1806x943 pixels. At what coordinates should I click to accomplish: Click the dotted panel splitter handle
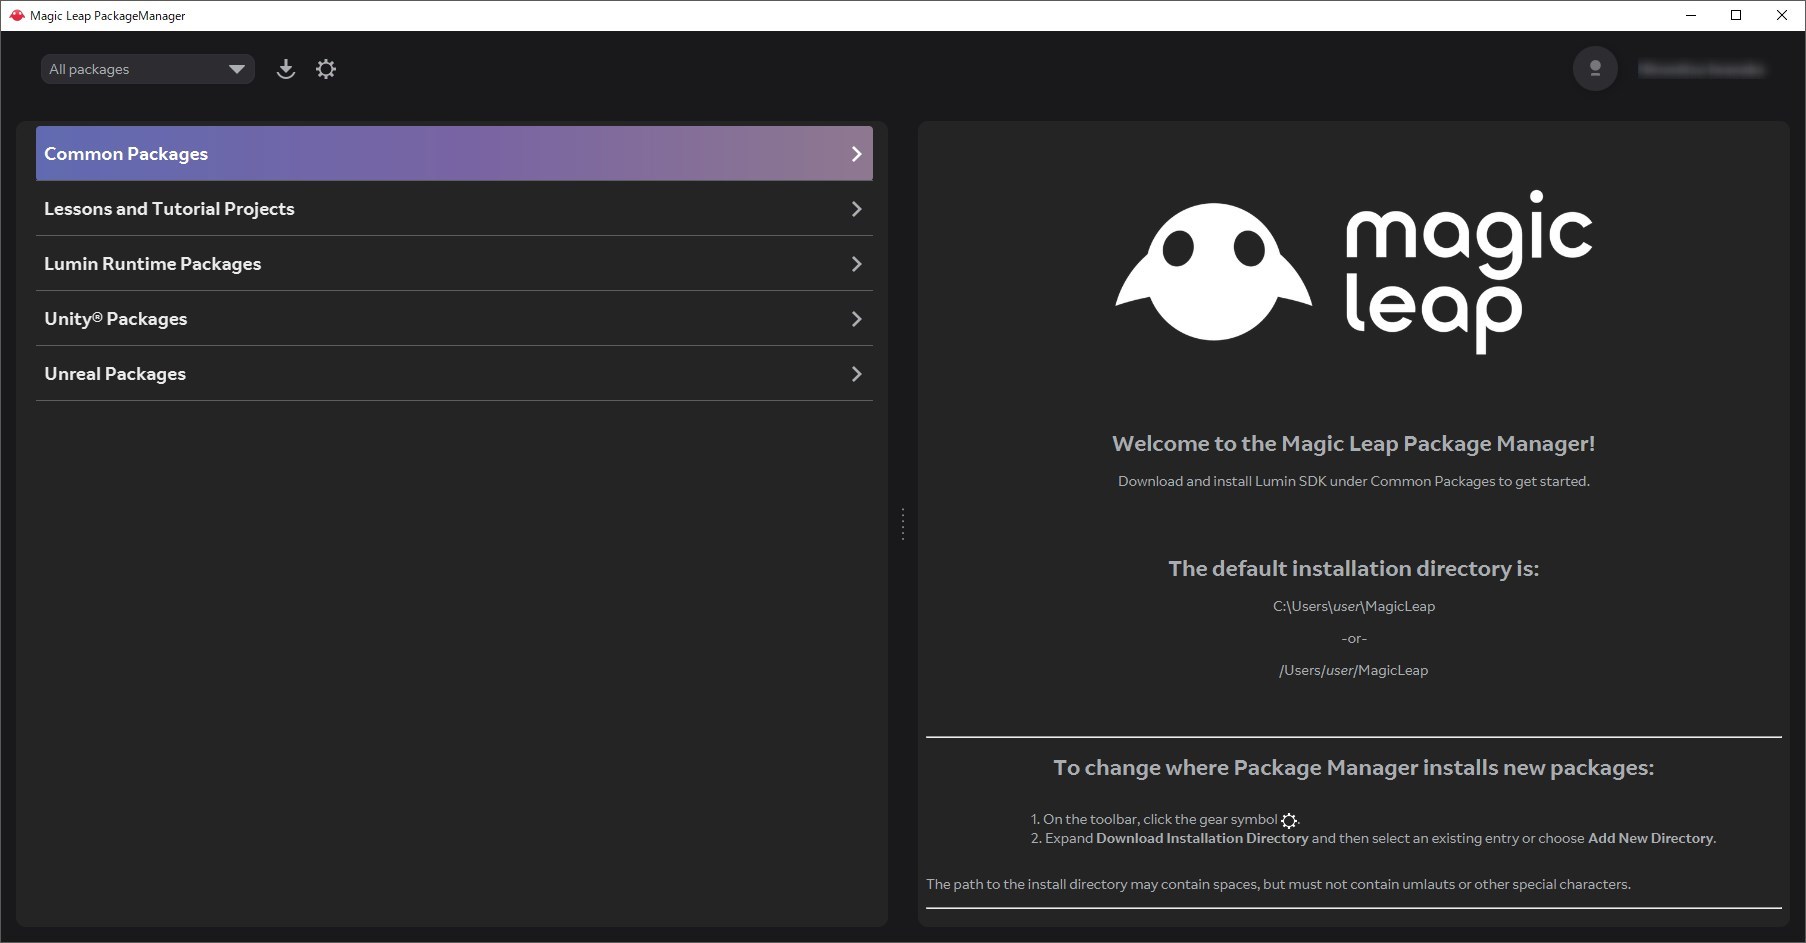point(903,524)
